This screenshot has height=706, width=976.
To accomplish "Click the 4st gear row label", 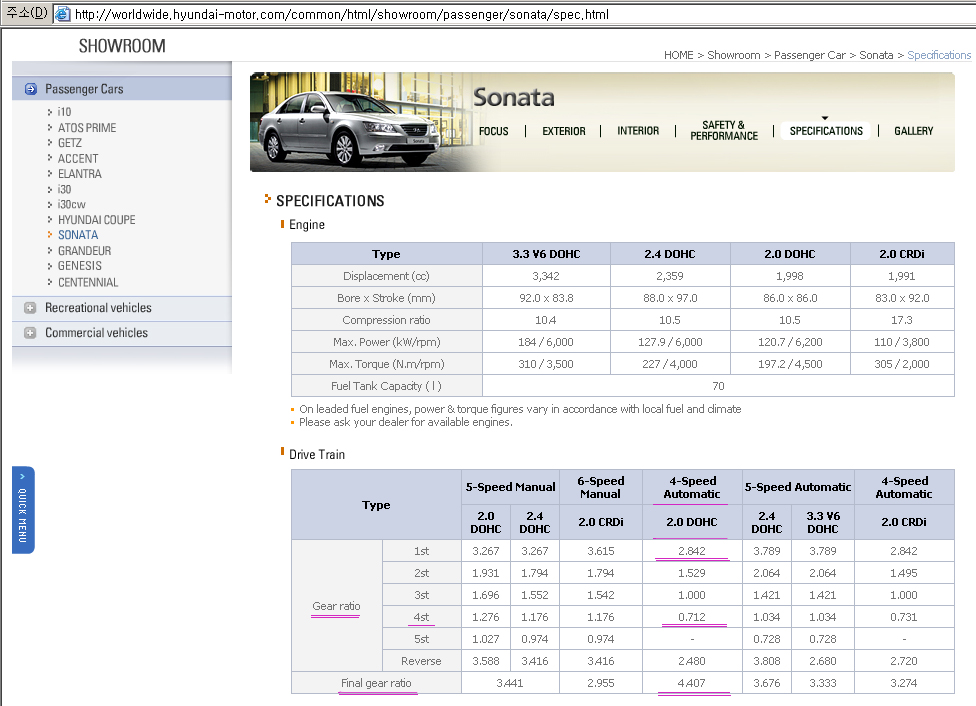I will [421, 617].
